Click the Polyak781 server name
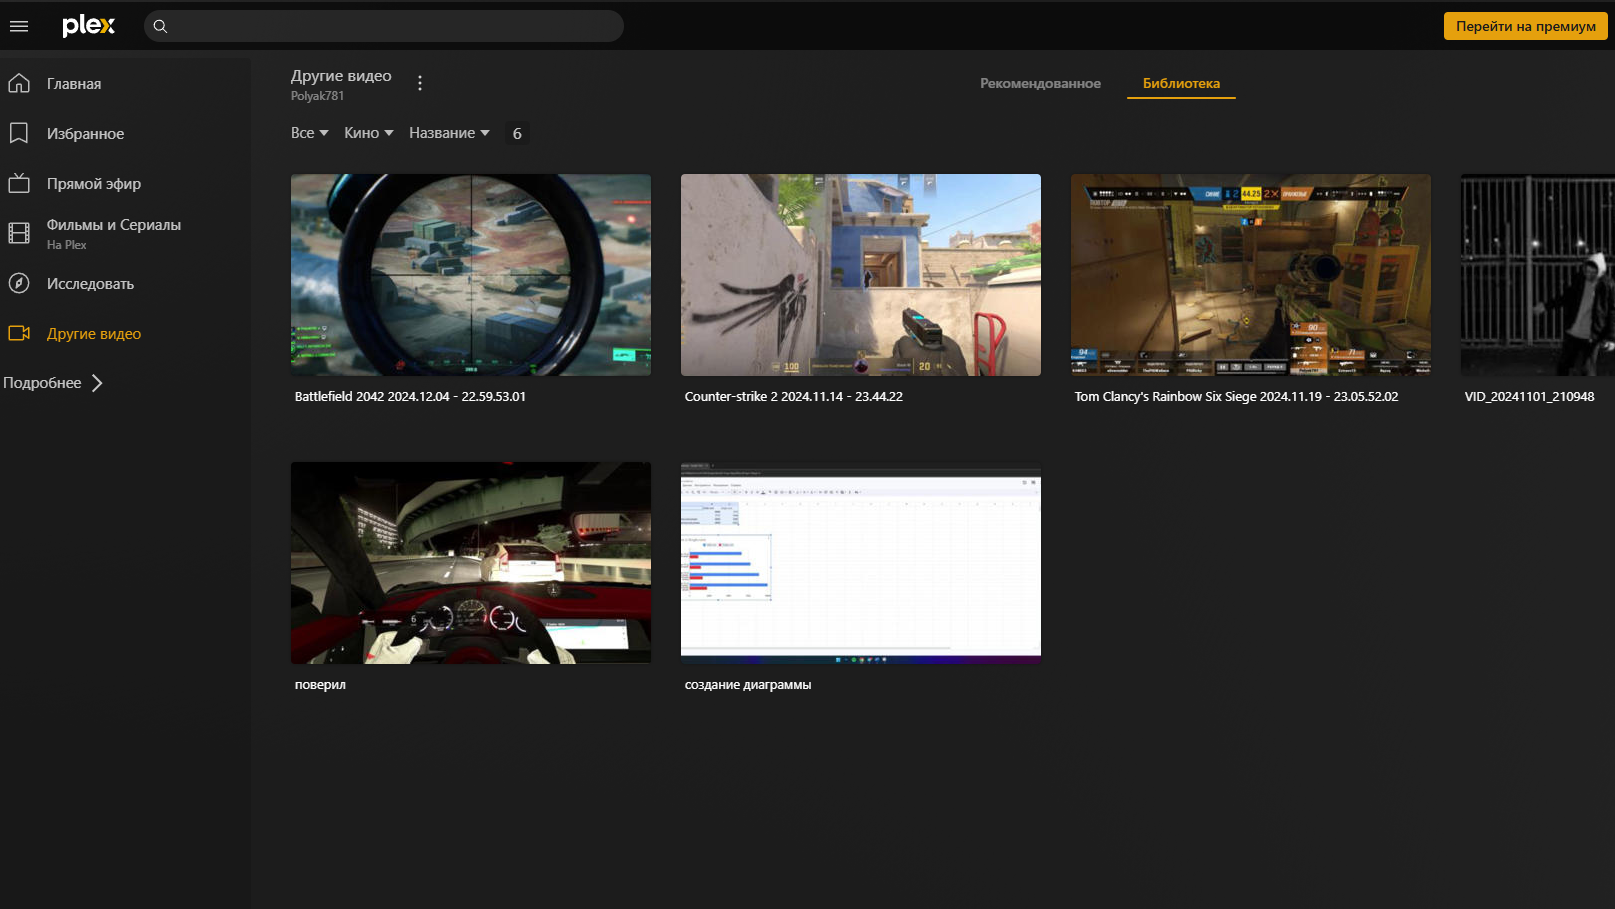Image resolution: width=1615 pixels, height=909 pixels. [317, 96]
